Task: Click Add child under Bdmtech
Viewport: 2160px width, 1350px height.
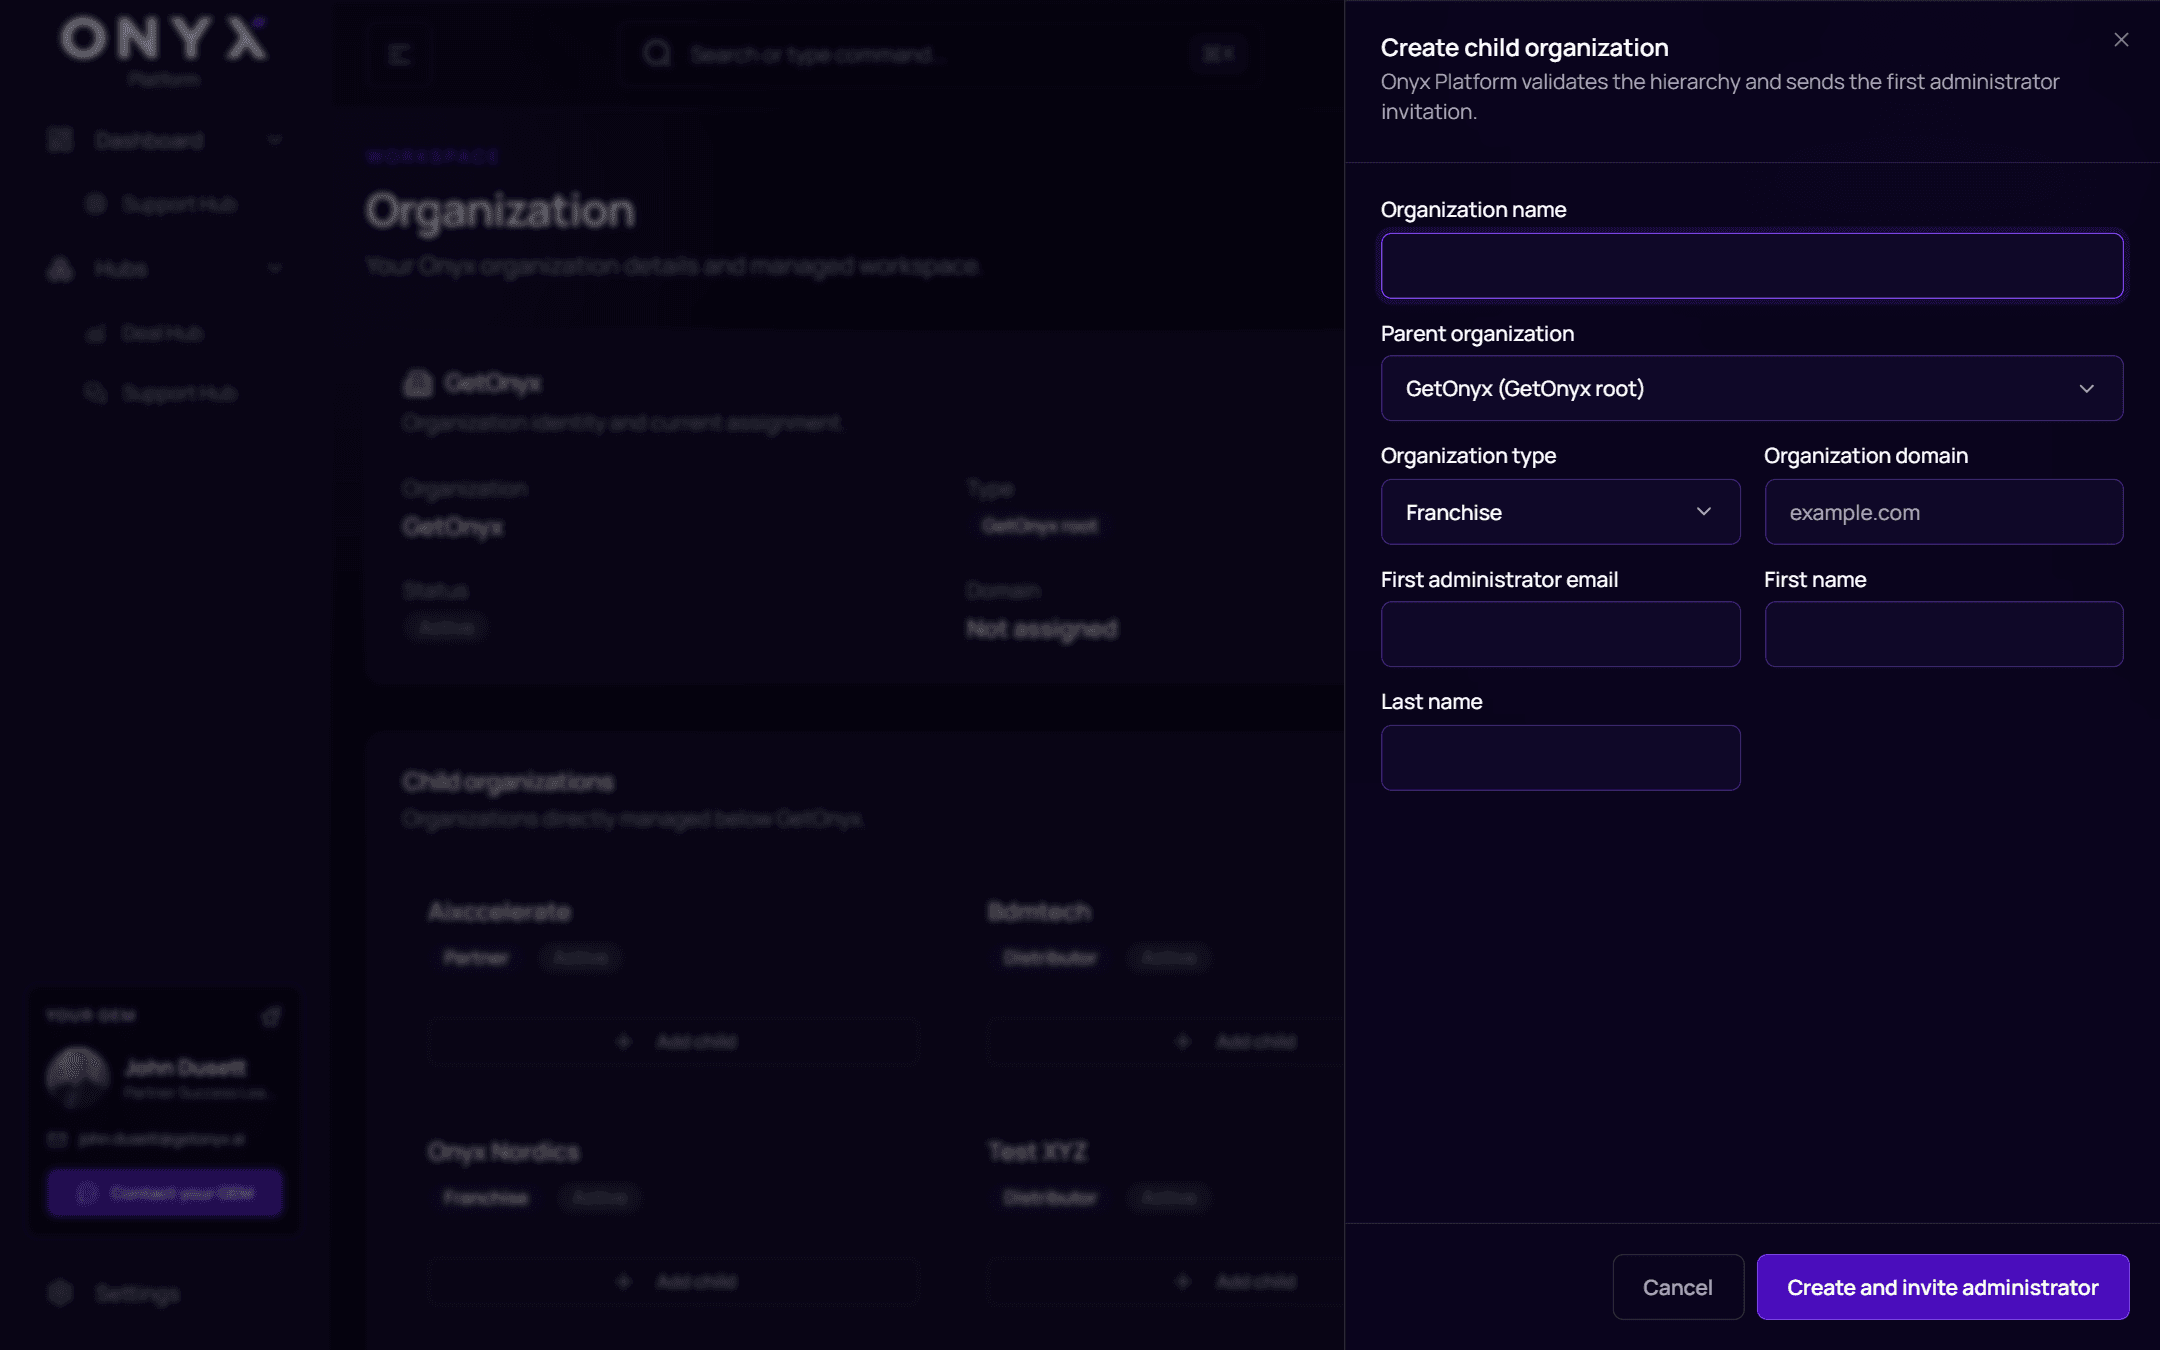Action: 1236,1042
